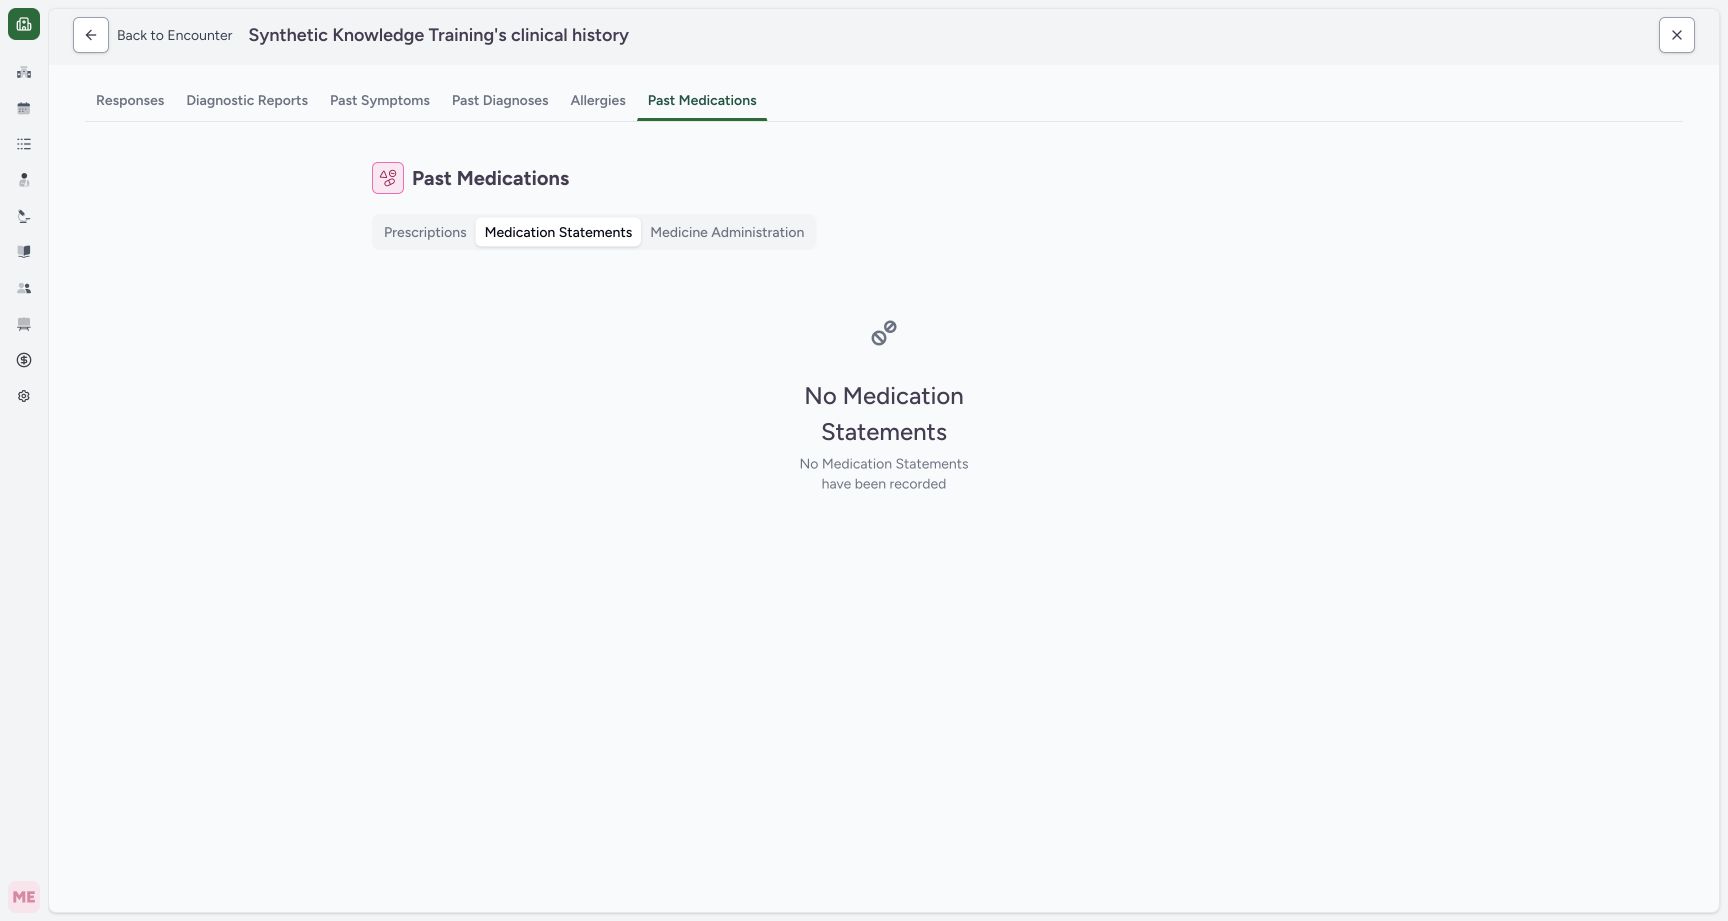The width and height of the screenshot is (1728, 921).
Task: Open the open-book sidebar icon
Action: 24,252
